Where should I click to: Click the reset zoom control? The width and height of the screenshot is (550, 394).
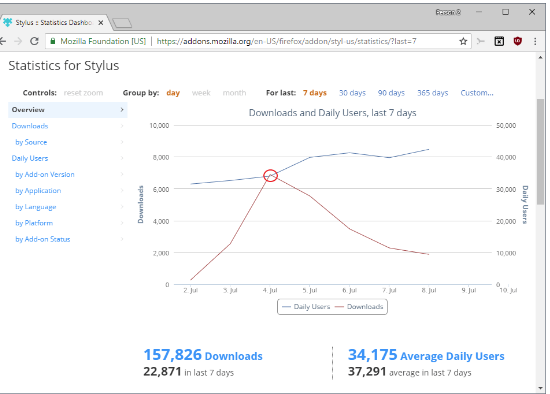(83, 93)
